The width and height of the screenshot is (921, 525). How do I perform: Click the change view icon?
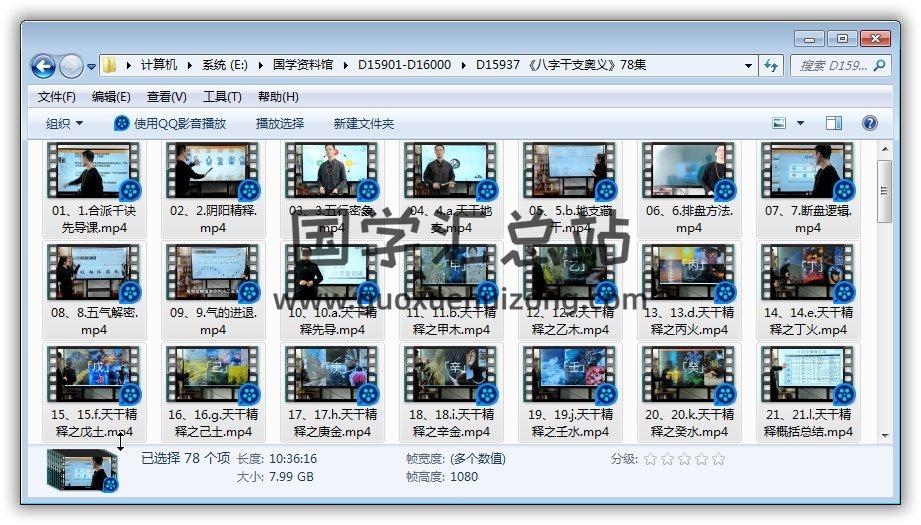(x=780, y=123)
